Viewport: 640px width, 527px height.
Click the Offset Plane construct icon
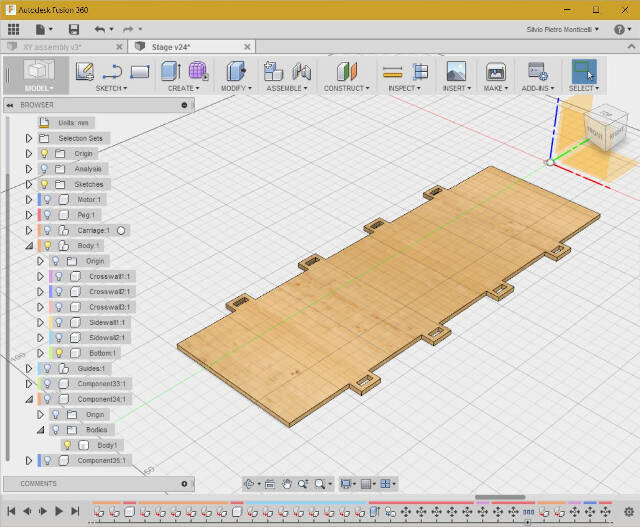point(347,71)
